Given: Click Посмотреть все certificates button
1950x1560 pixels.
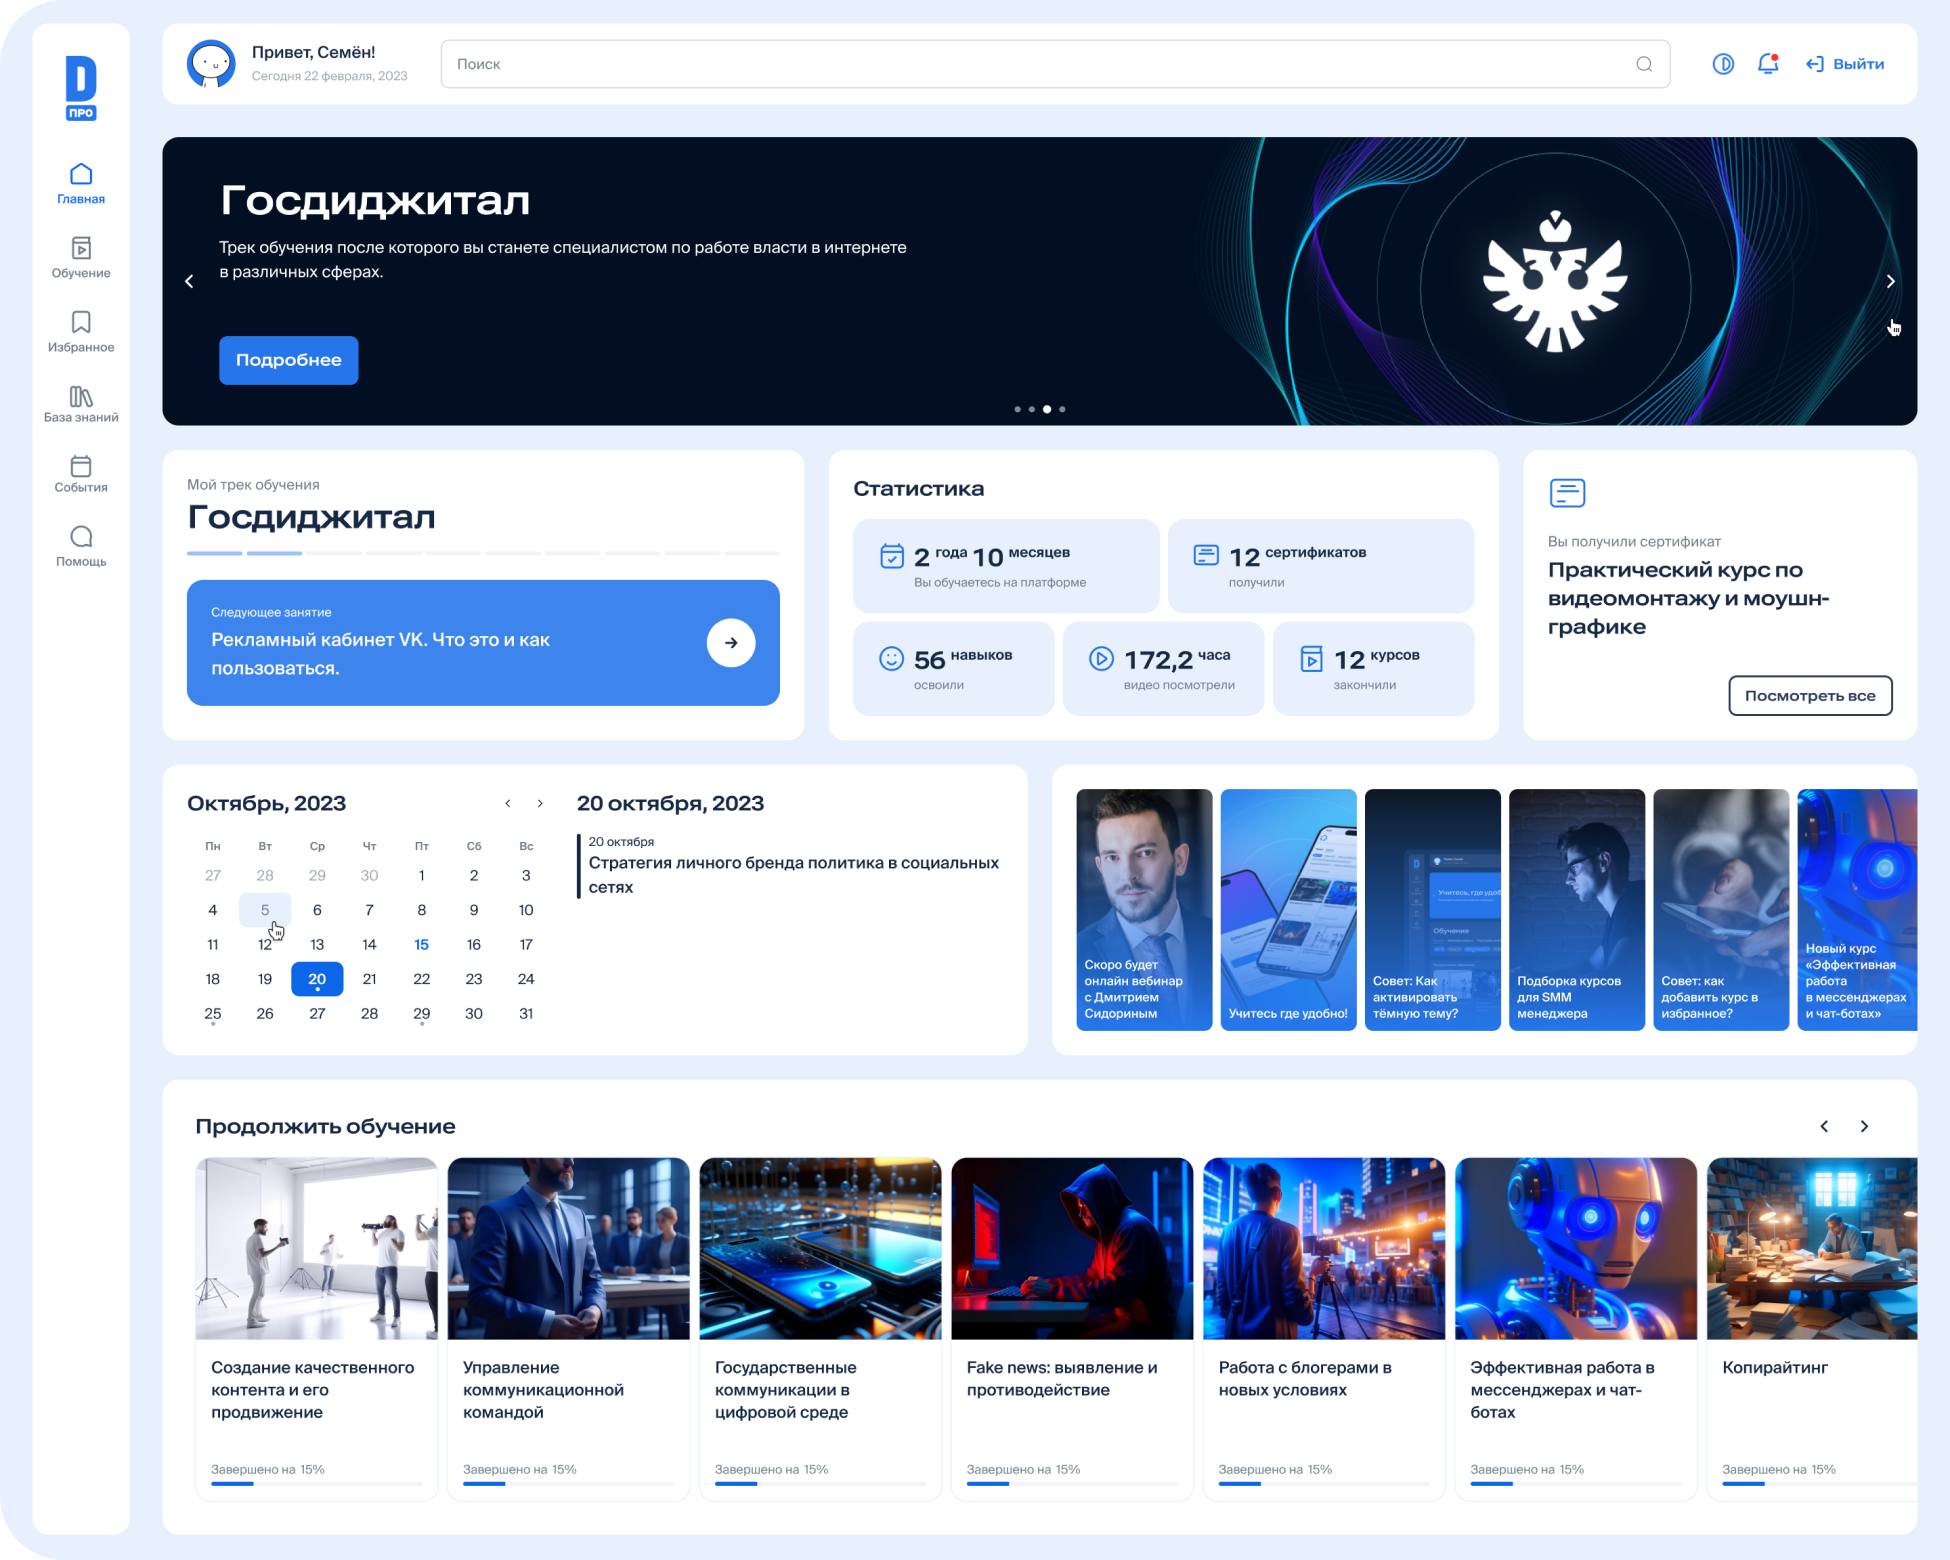Looking at the screenshot, I should pos(1809,696).
